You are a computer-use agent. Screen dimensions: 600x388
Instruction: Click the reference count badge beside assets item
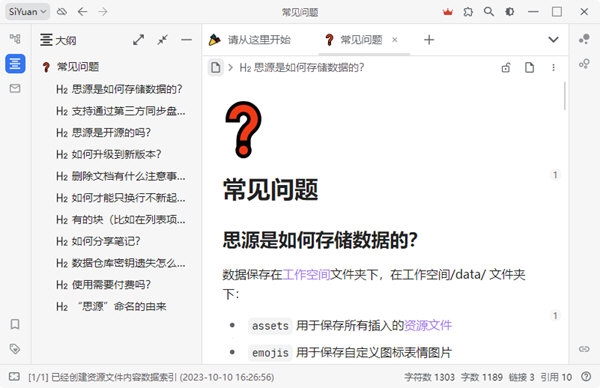[555, 315]
